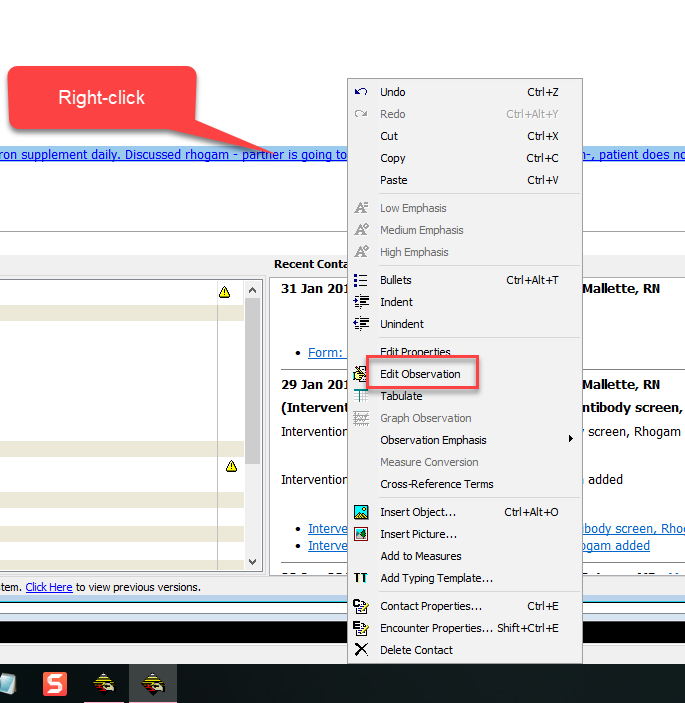Choose Delete Contact entry

point(465,650)
